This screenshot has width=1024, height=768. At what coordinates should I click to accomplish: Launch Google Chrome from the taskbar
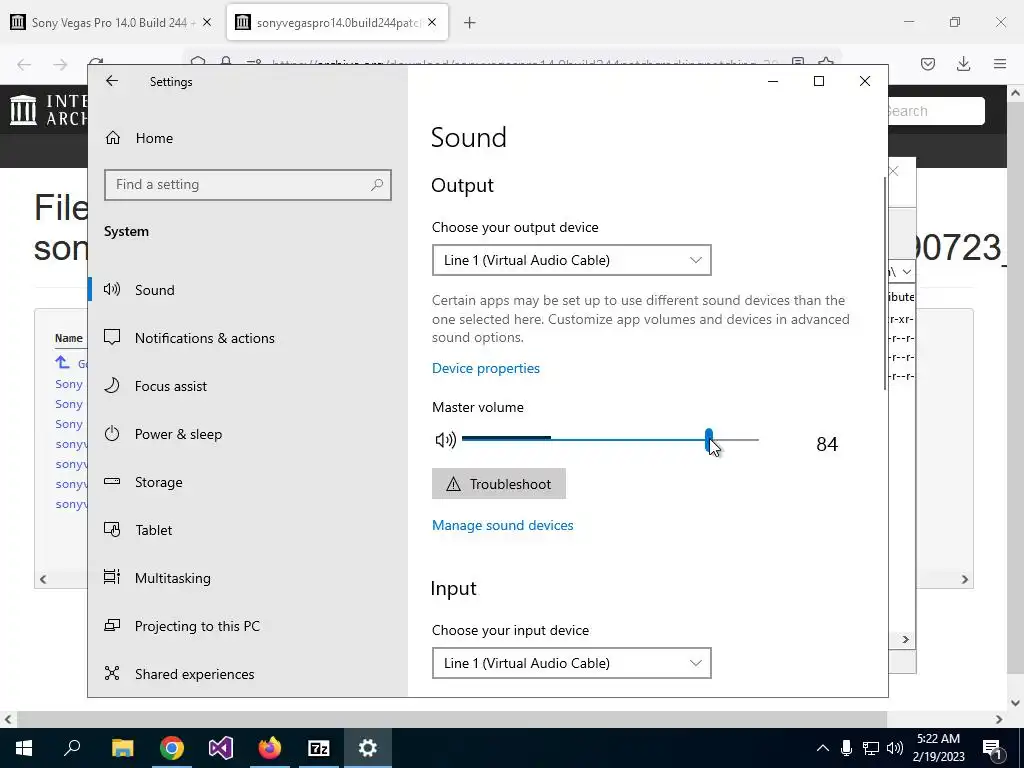click(171, 748)
